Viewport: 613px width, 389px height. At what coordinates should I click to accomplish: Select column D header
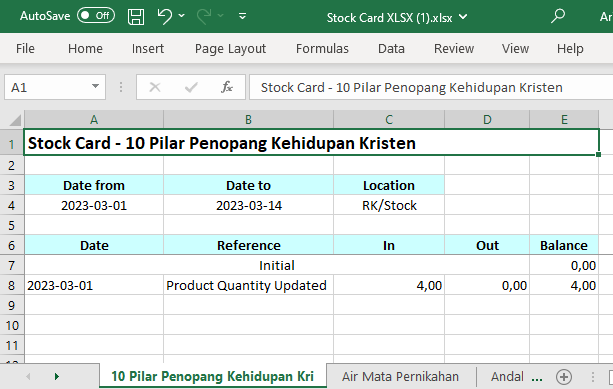click(x=487, y=120)
